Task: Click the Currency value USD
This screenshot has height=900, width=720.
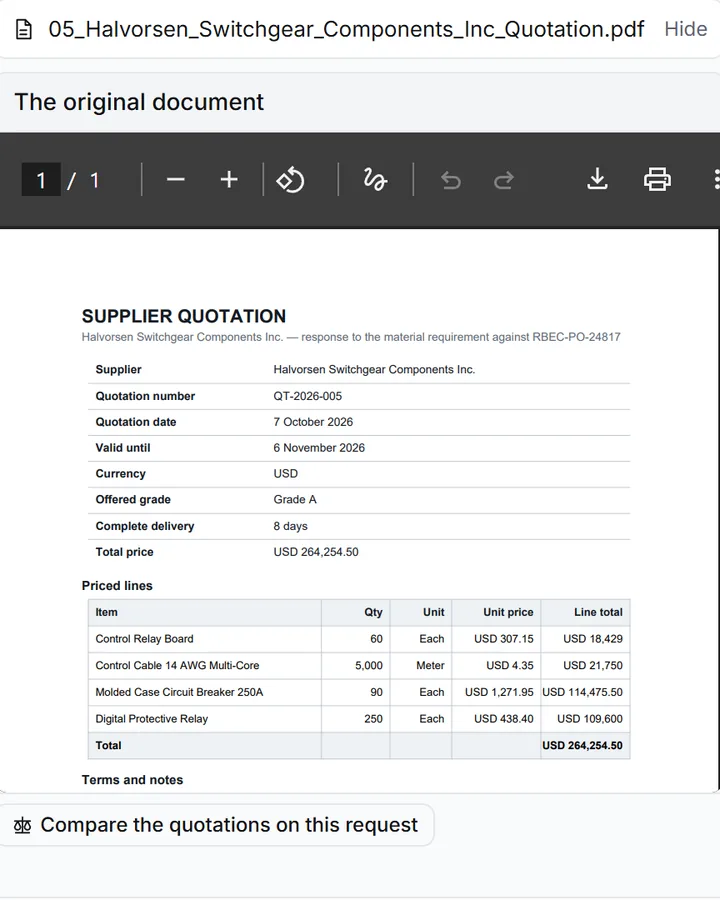Action: point(285,474)
